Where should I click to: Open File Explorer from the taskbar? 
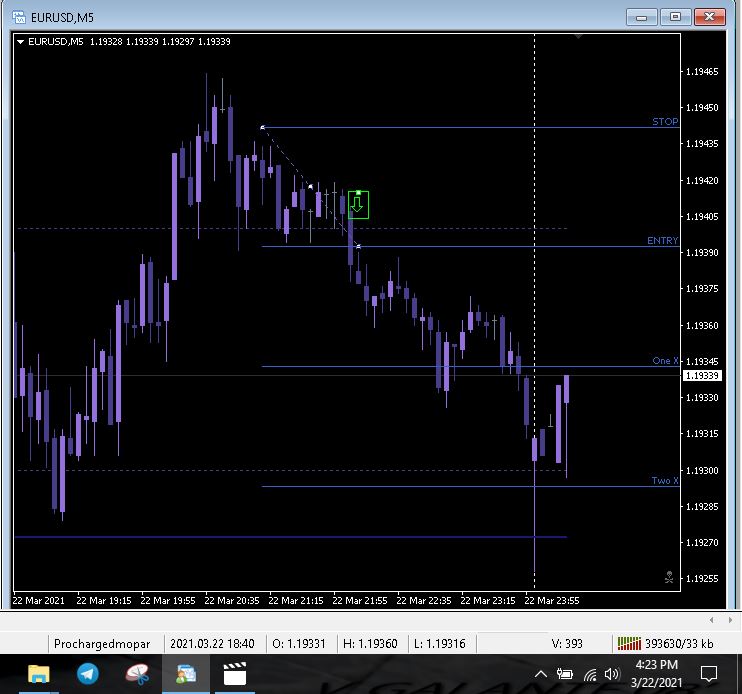(39, 674)
